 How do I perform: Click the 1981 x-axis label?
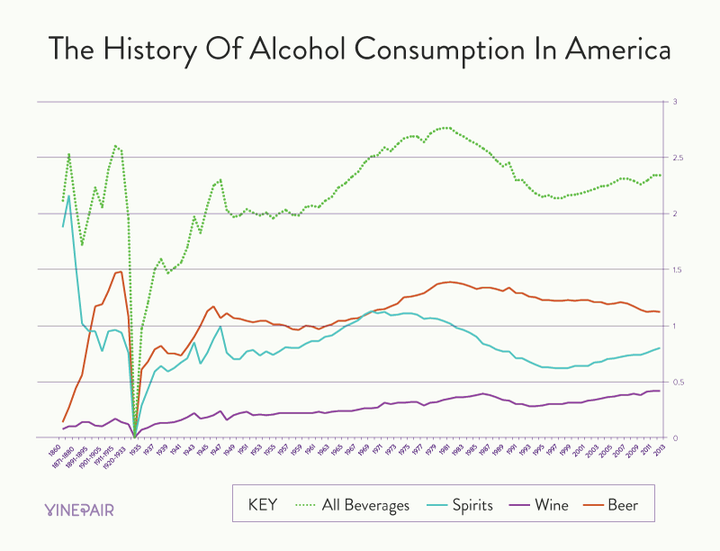pos(444,449)
